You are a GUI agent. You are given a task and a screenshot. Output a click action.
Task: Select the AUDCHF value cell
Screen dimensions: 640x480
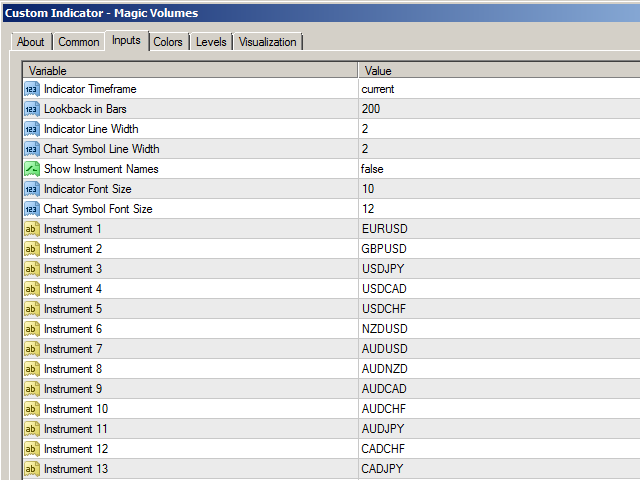499,409
